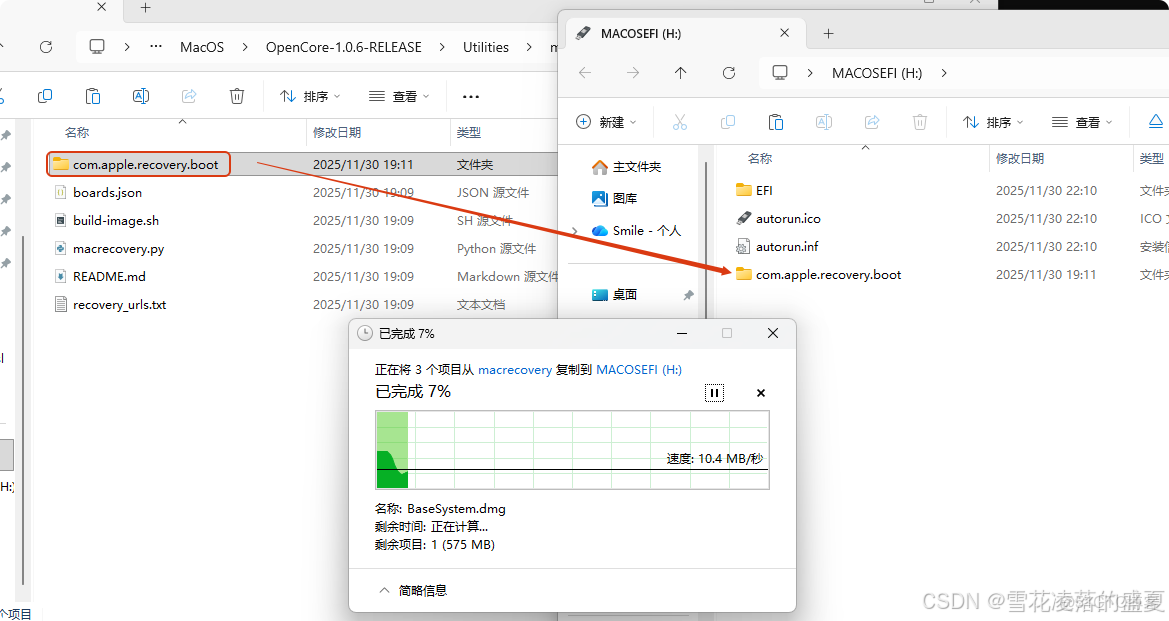Open the 查看 (View) dropdown
The width and height of the screenshot is (1169, 621).
click(396, 96)
